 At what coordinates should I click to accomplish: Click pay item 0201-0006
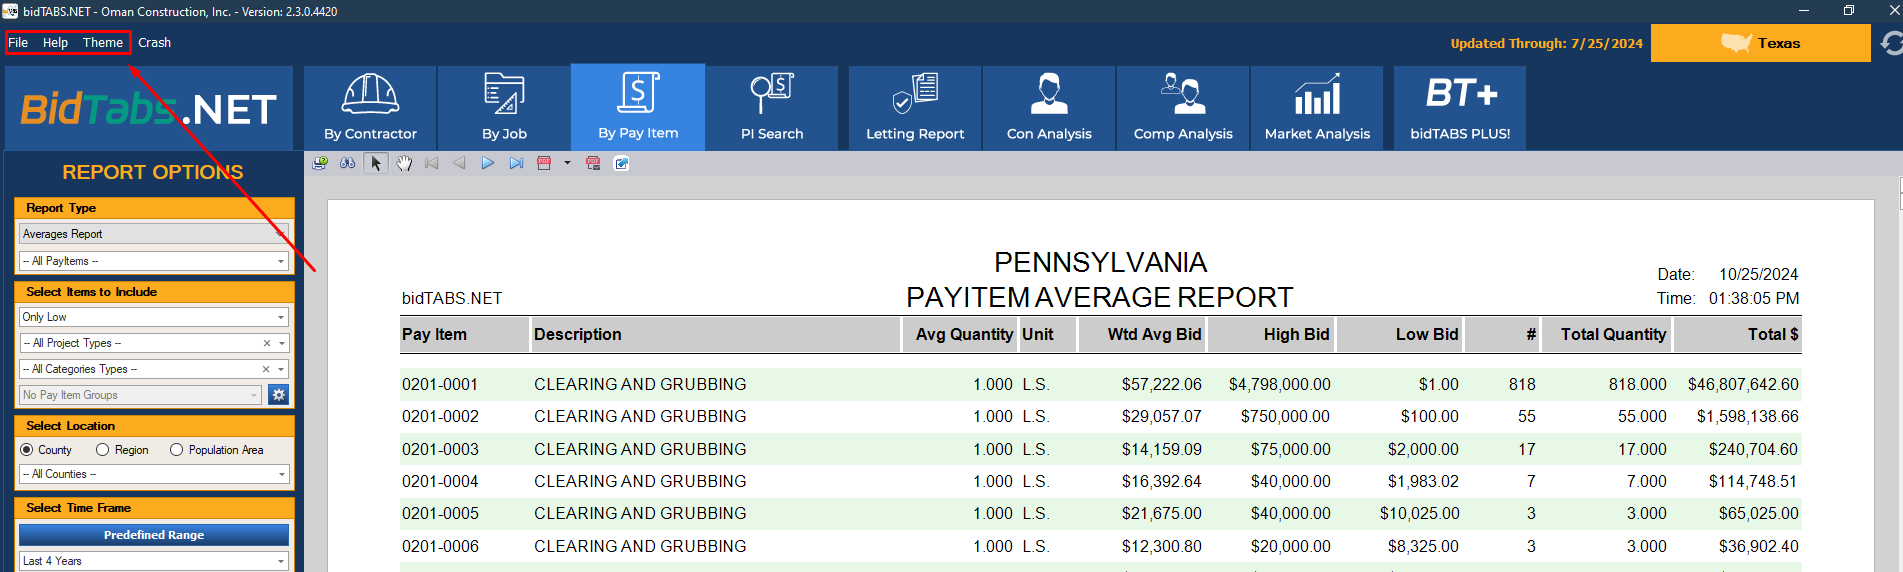(x=440, y=546)
